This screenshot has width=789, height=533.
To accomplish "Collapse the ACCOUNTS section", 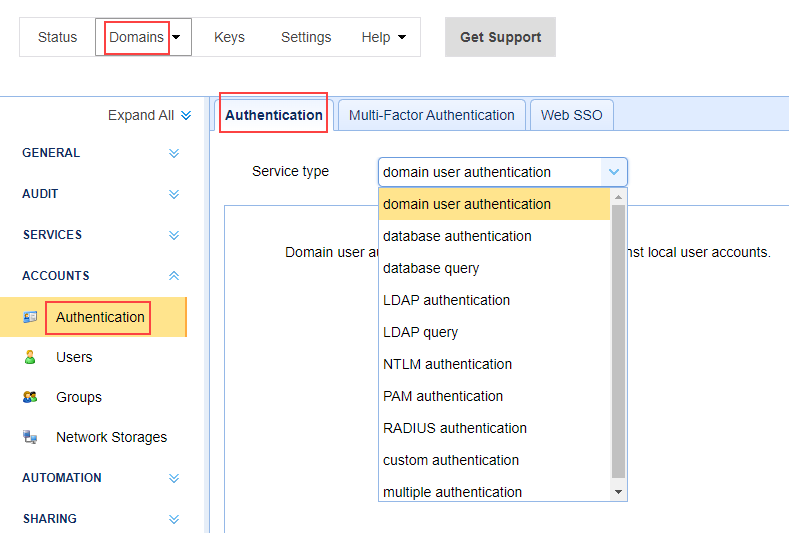I will click(x=174, y=276).
